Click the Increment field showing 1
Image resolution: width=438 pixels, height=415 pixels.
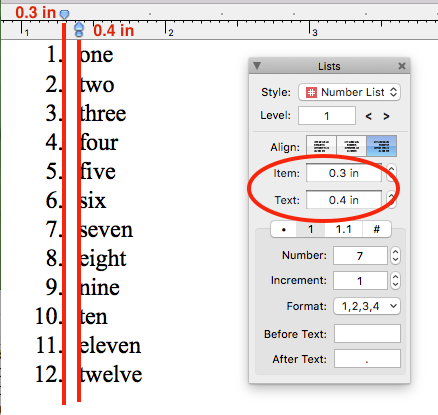coord(360,281)
